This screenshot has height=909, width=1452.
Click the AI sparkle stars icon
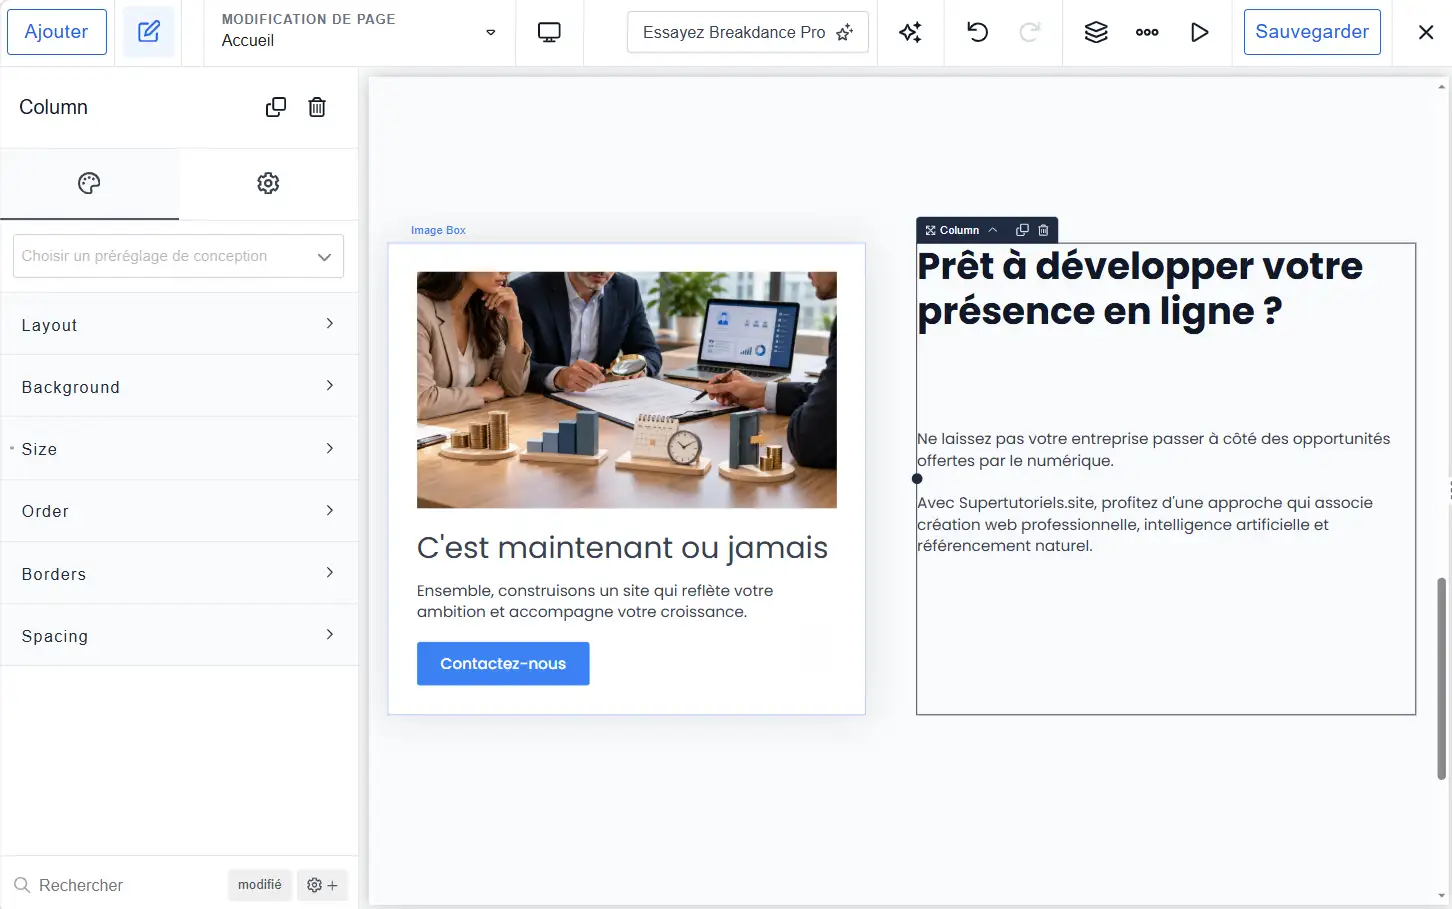click(x=910, y=32)
